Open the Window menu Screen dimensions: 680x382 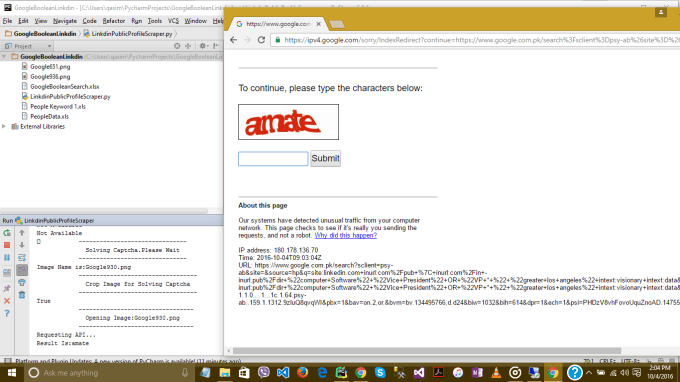(x=195, y=21)
